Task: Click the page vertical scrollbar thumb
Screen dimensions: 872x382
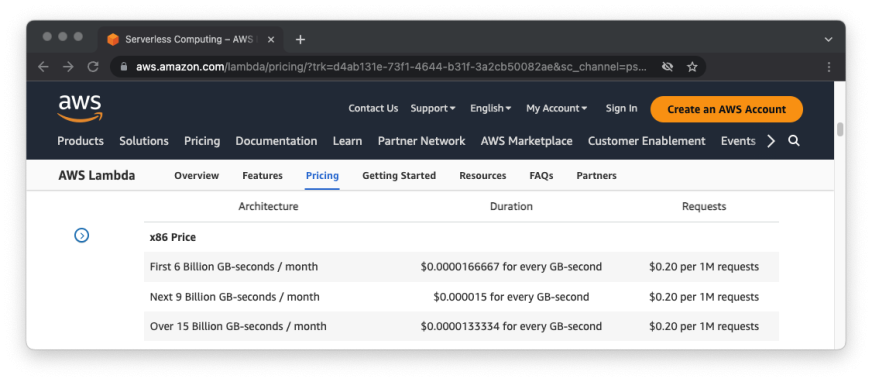Action: pyautogui.click(x=840, y=129)
